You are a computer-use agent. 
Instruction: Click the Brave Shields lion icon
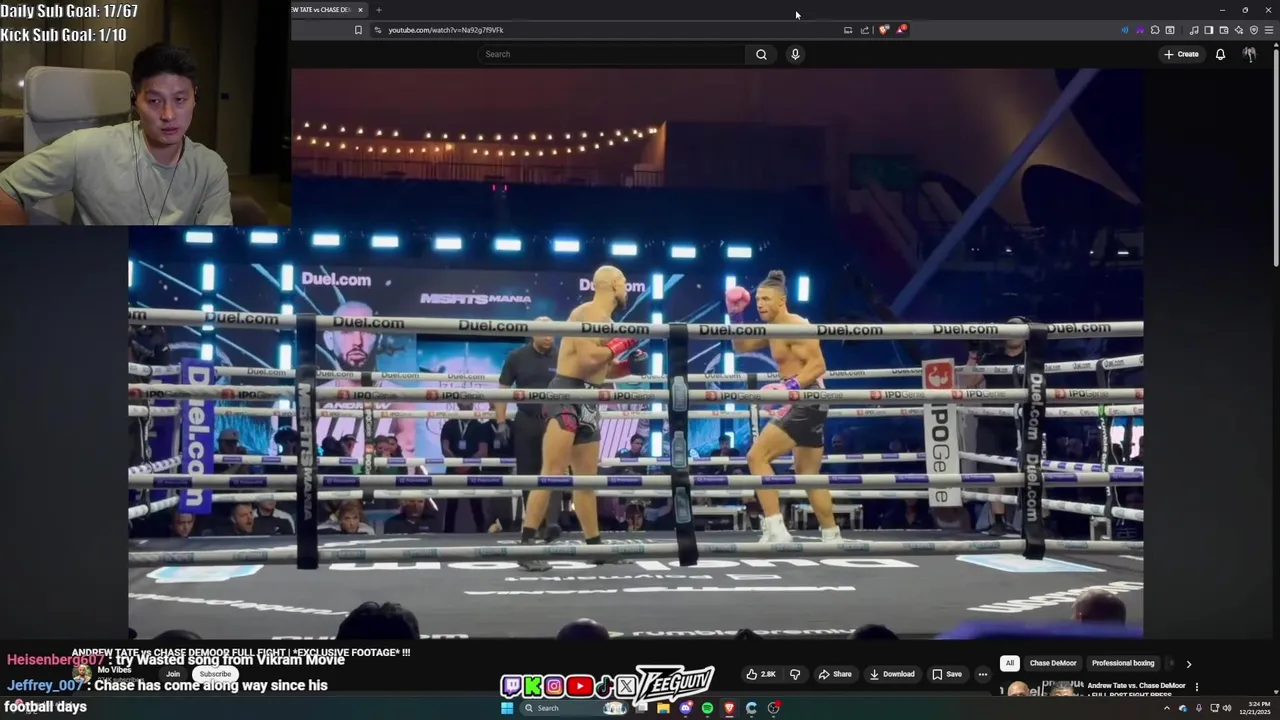pos(883,30)
